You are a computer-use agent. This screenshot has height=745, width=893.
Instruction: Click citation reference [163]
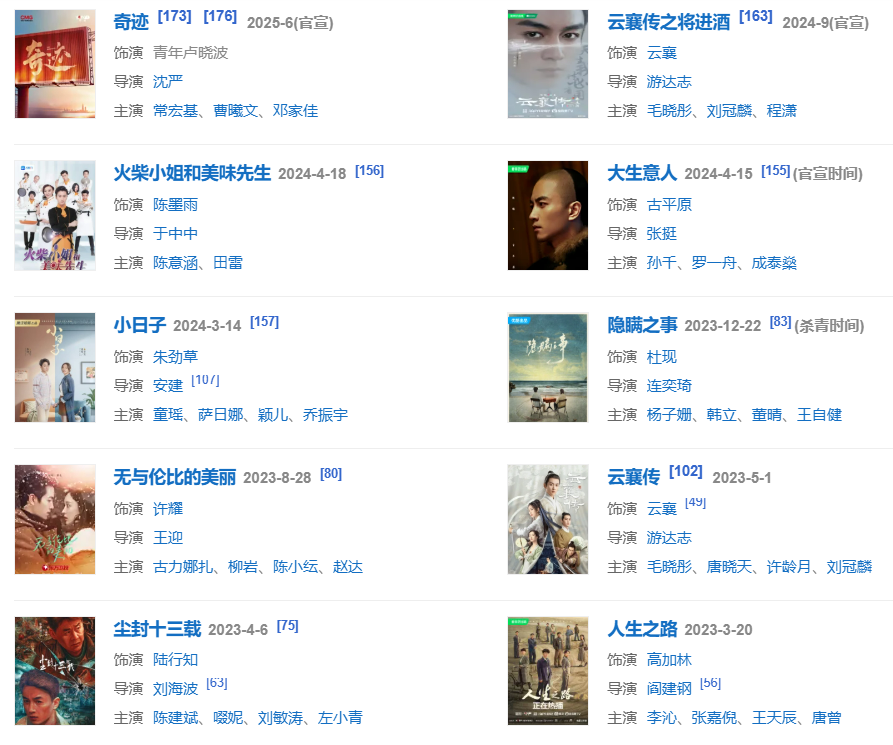point(756,17)
